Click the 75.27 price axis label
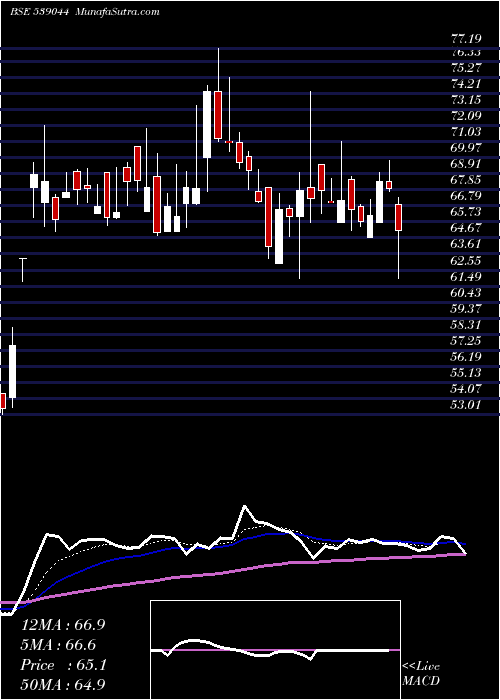This screenshot has width=500, height=700. pos(466,67)
